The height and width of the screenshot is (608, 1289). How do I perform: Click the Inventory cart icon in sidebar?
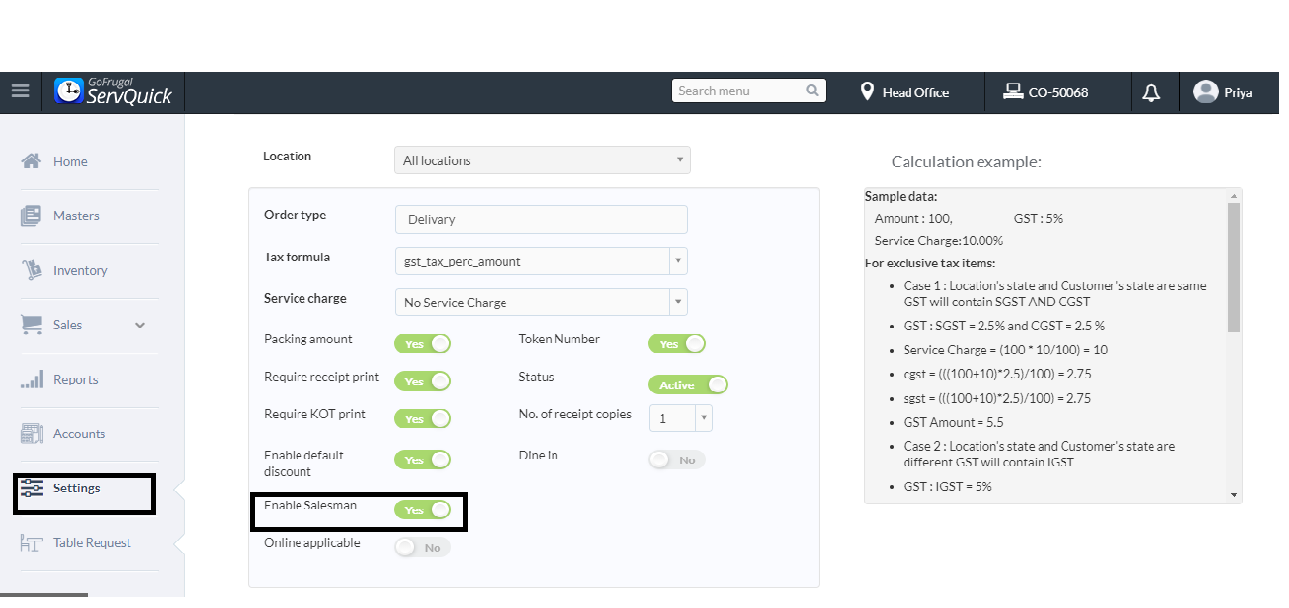pyautogui.click(x=31, y=270)
